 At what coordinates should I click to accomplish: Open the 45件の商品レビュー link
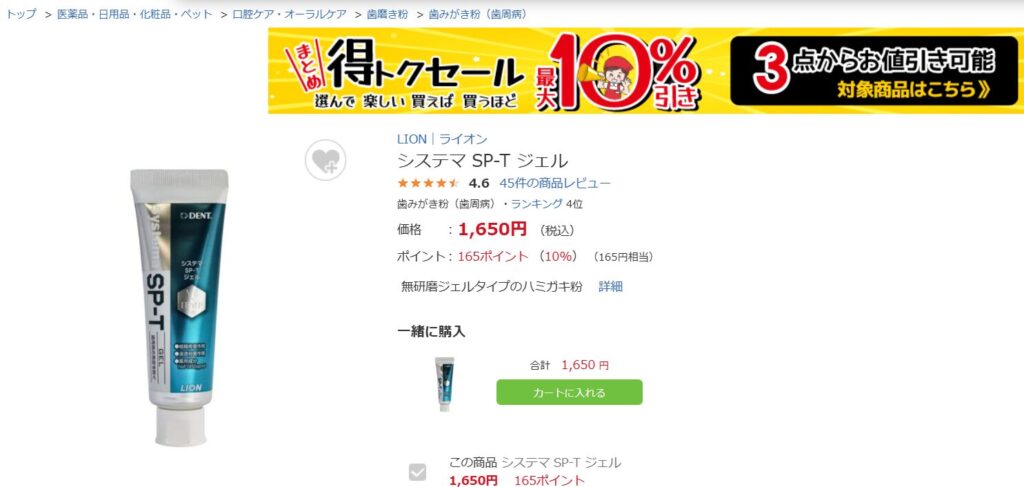tap(555, 183)
